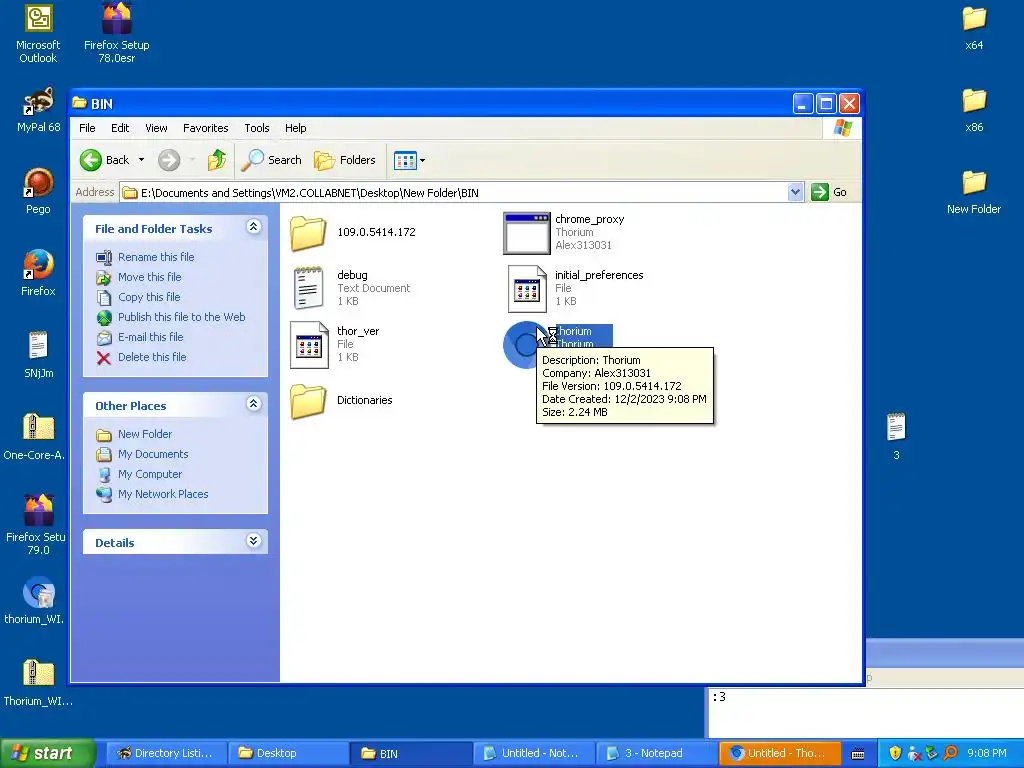Viewport: 1024px width, 768px height.
Task: Click Move this file link
Action: tap(150, 277)
